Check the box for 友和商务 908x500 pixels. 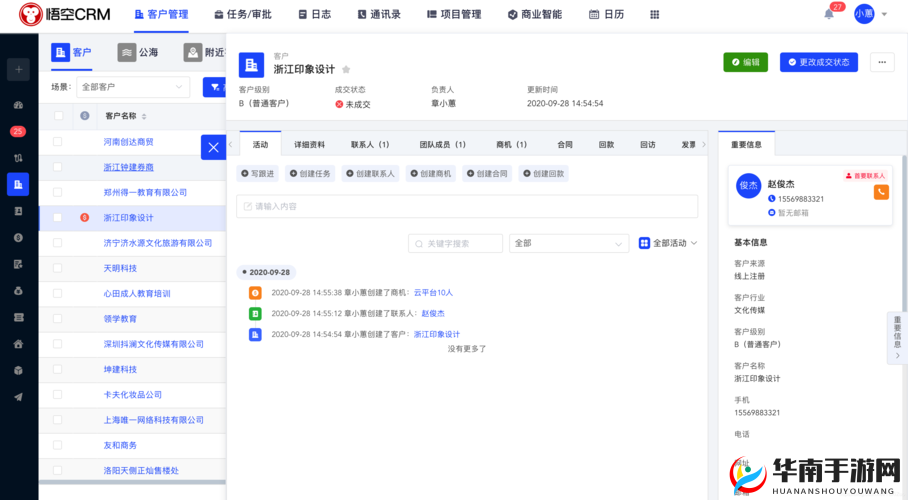pyautogui.click(x=57, y=445)
